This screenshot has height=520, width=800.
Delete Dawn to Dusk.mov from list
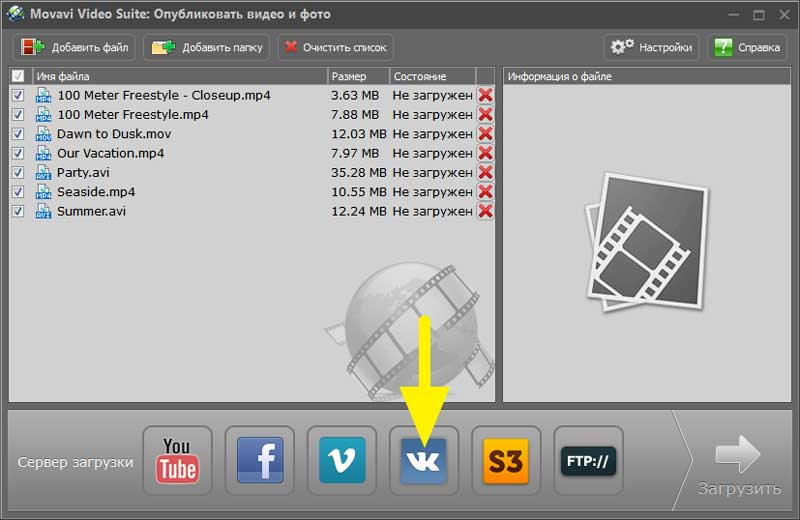485,134
